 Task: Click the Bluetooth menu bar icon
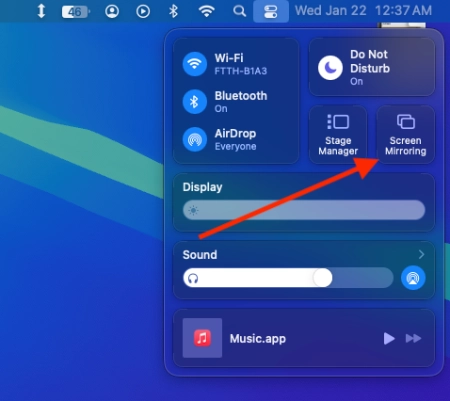coord(173,11)
